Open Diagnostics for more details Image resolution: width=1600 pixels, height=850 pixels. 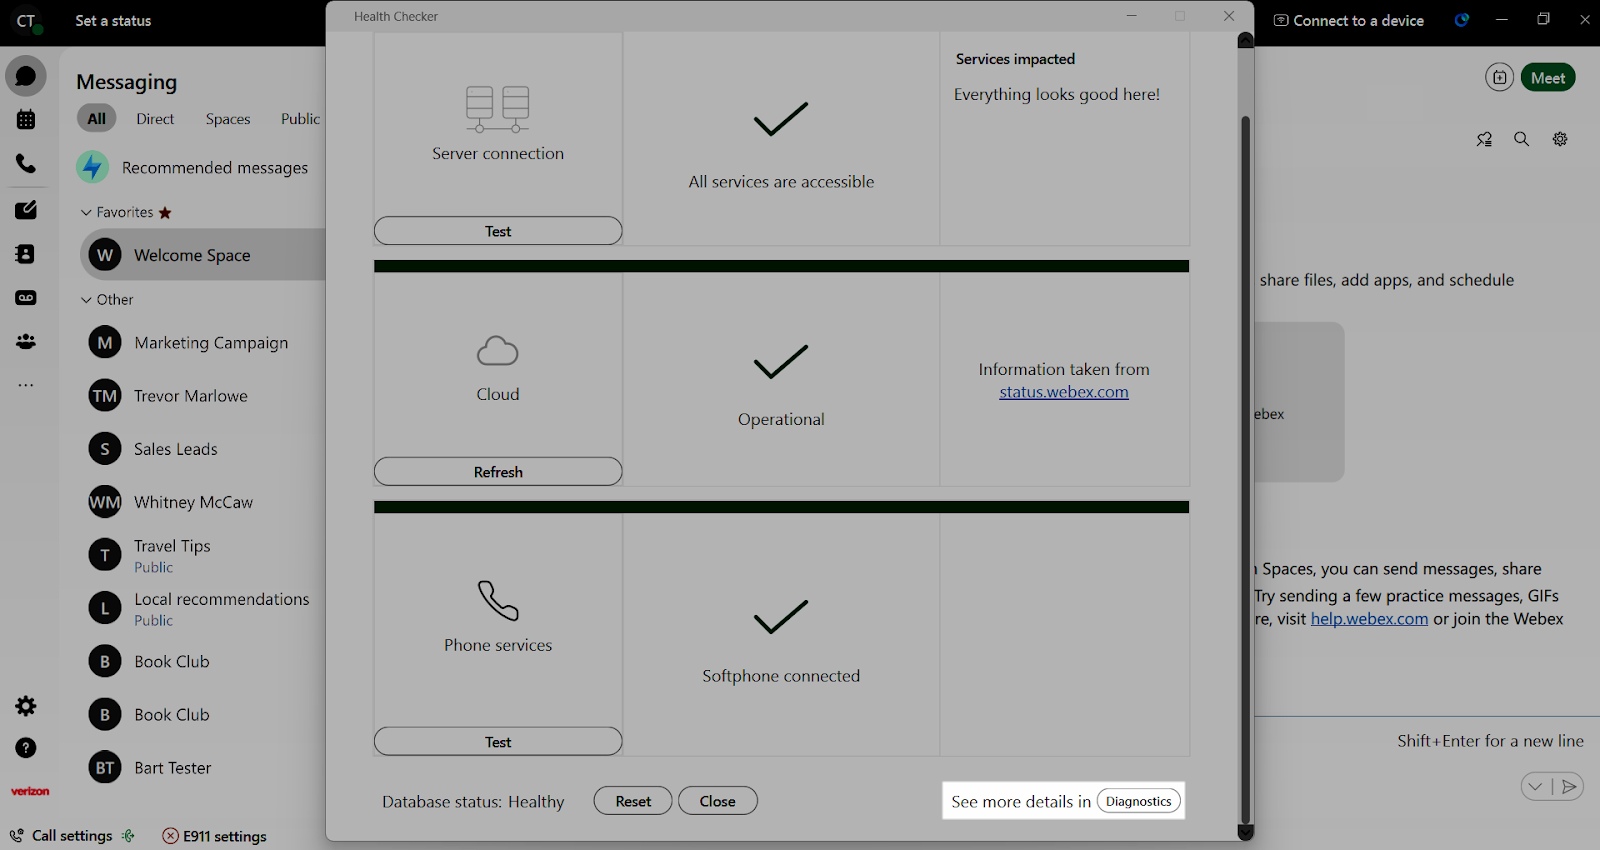pos(1138,801)
